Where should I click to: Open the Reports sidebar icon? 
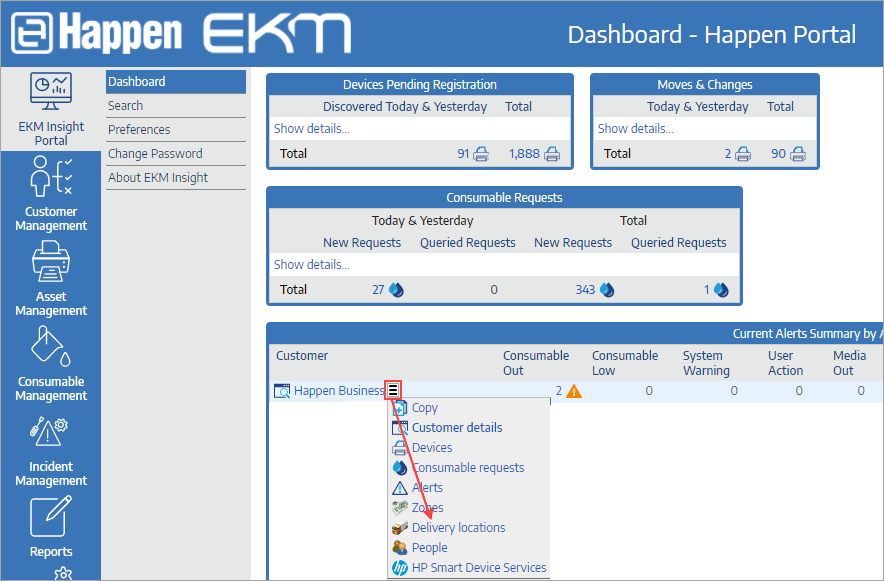tap(51, 516)
